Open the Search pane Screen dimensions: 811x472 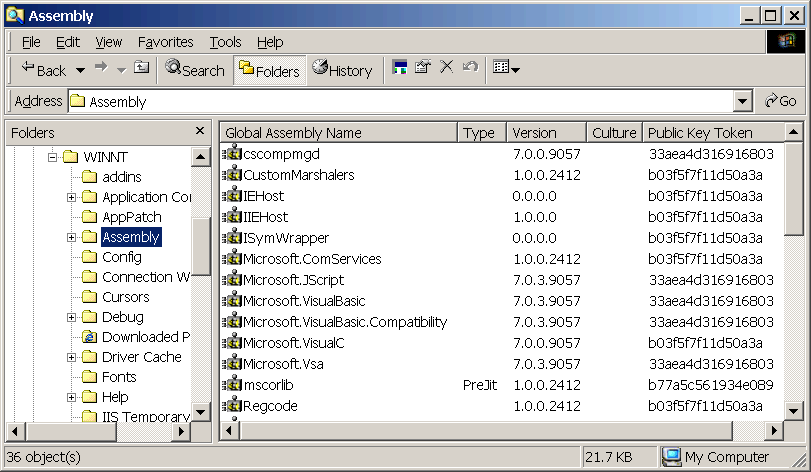coord(195,69)
